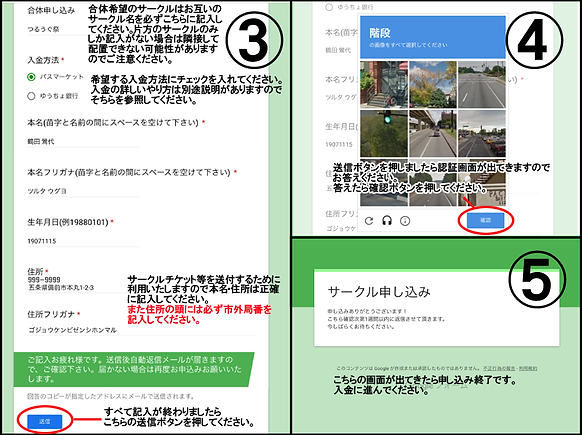The width and height of the screenshot is (582, 435).
Task: Click the 入金方法 required field label
Action: click(x=45, y=60)
